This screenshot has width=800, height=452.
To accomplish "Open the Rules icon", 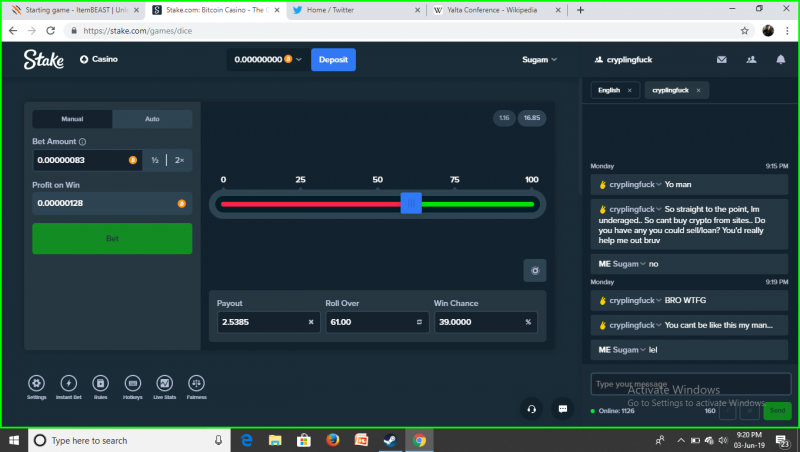I will click(101, 383).
